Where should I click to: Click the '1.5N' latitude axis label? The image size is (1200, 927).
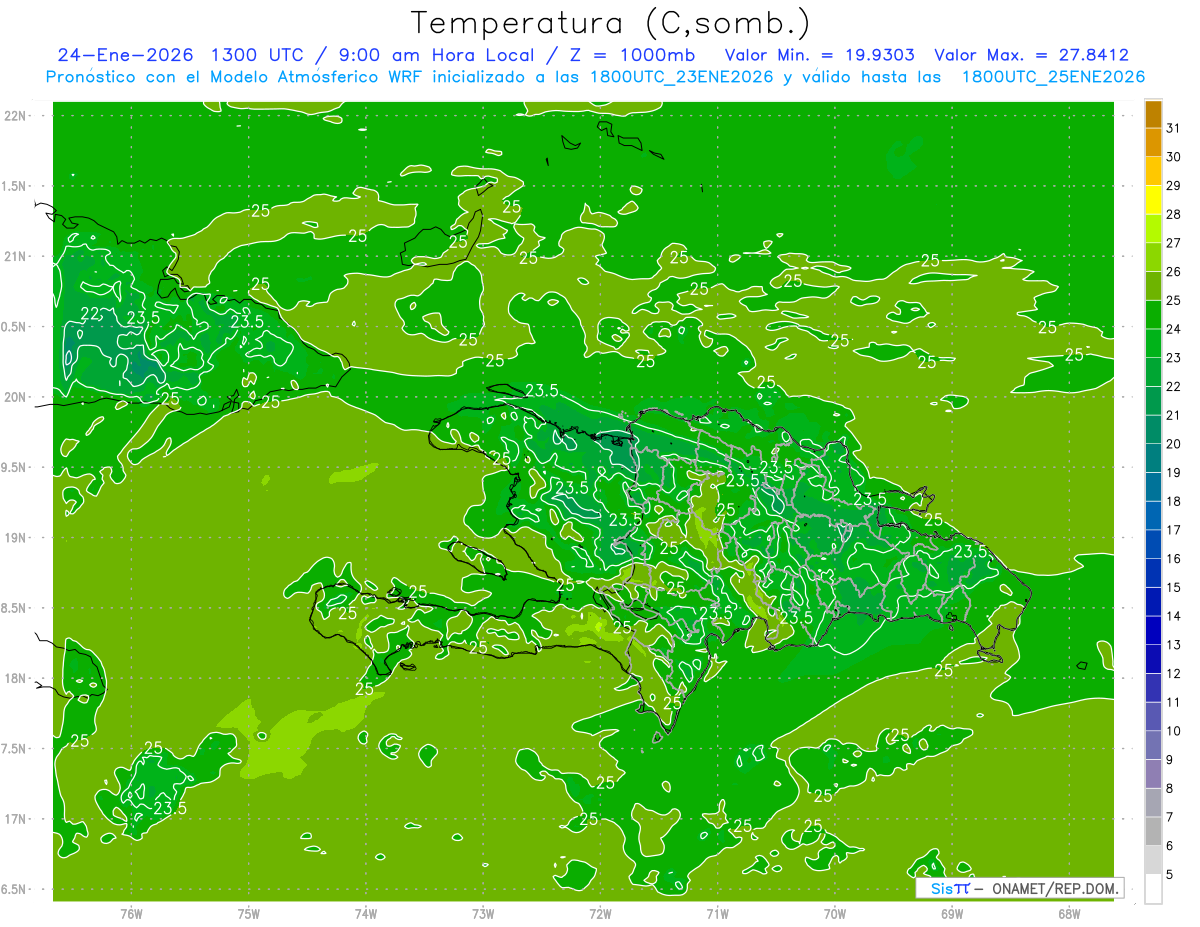16,186
